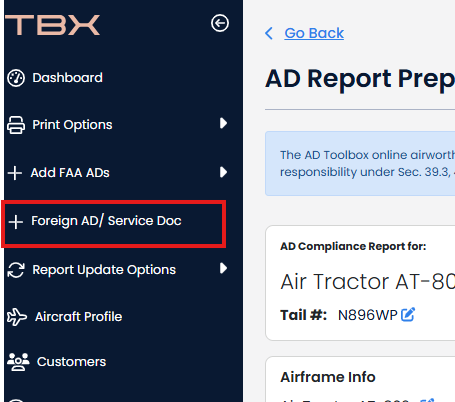Open the Aircraft Profile page
This screenshot has width=455, height=402.
78,317
